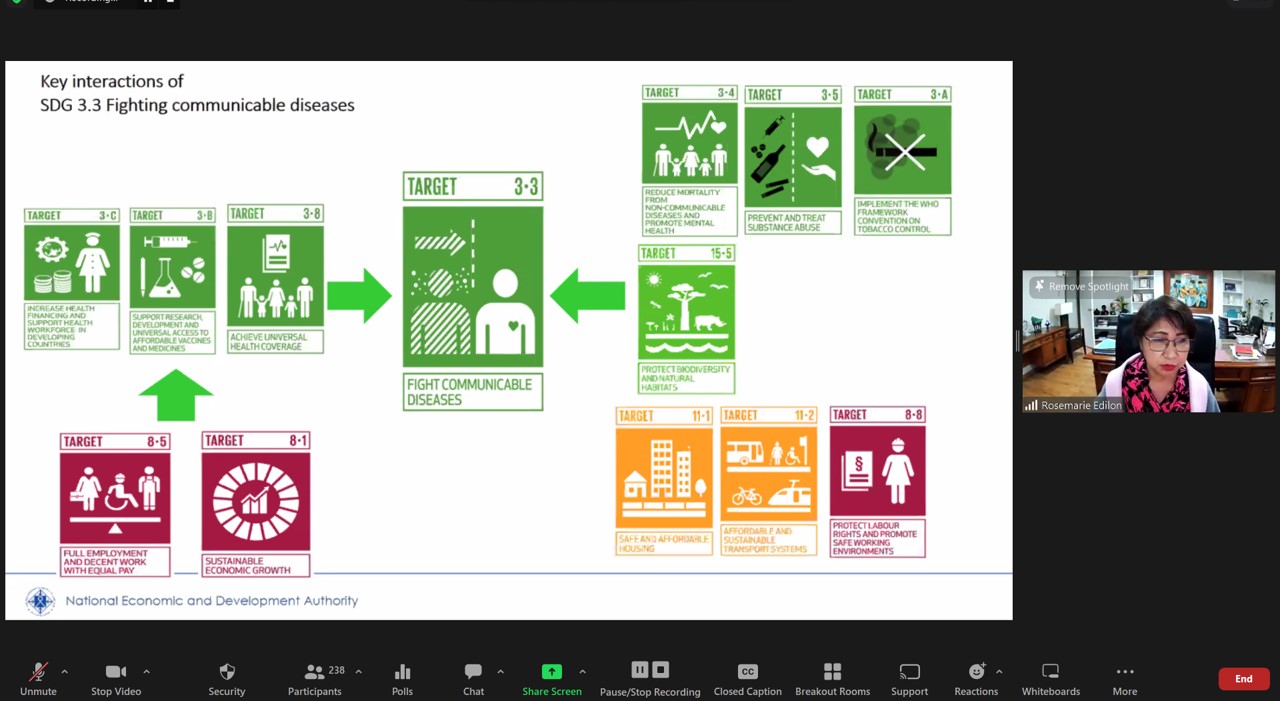The width and height of the screenshot is (1280, 701).
Task: Open the More menu
Action: click(1124, 678)
